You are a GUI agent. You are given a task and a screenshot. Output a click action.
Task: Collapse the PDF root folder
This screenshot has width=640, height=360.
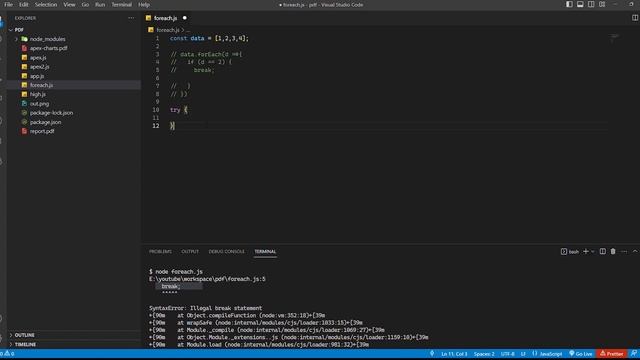pos(19,30)
